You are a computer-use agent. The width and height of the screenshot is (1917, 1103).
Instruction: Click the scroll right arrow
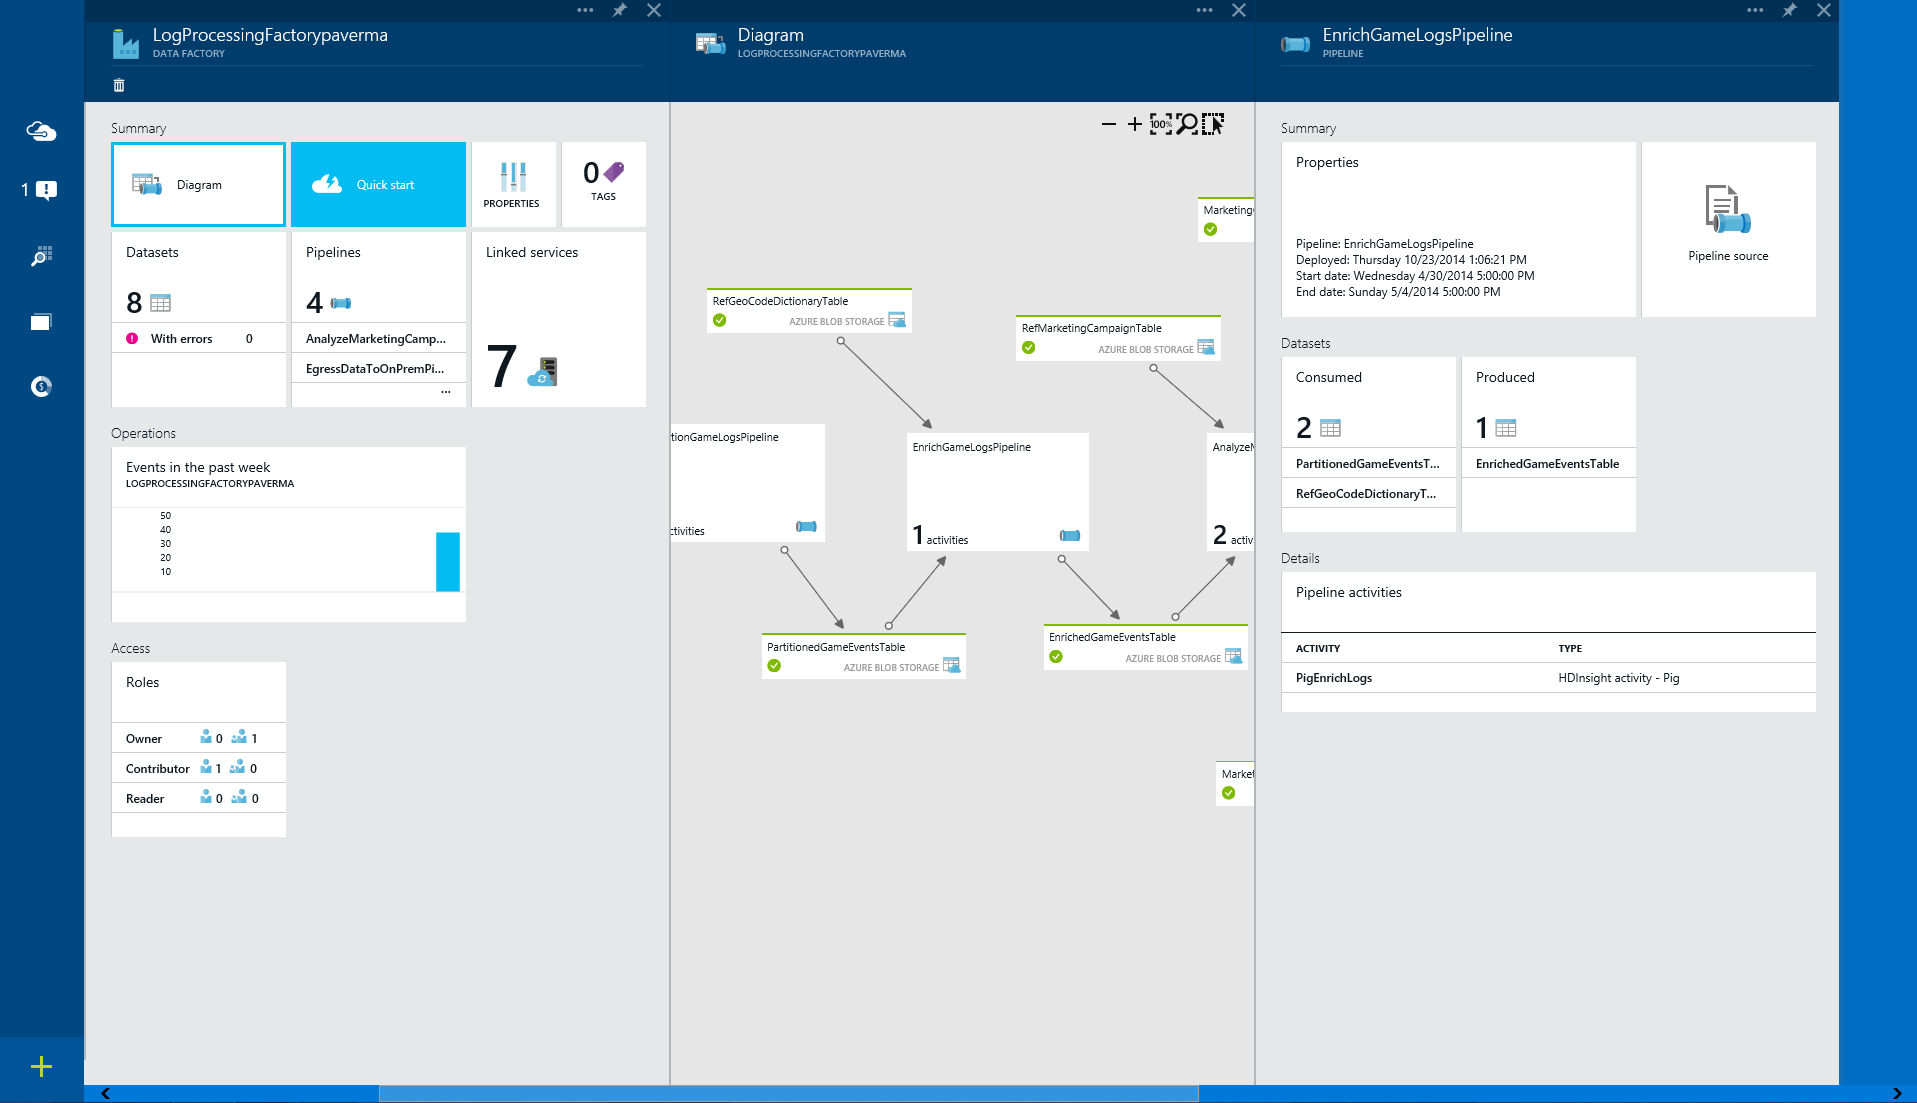coord(1897,1094)
